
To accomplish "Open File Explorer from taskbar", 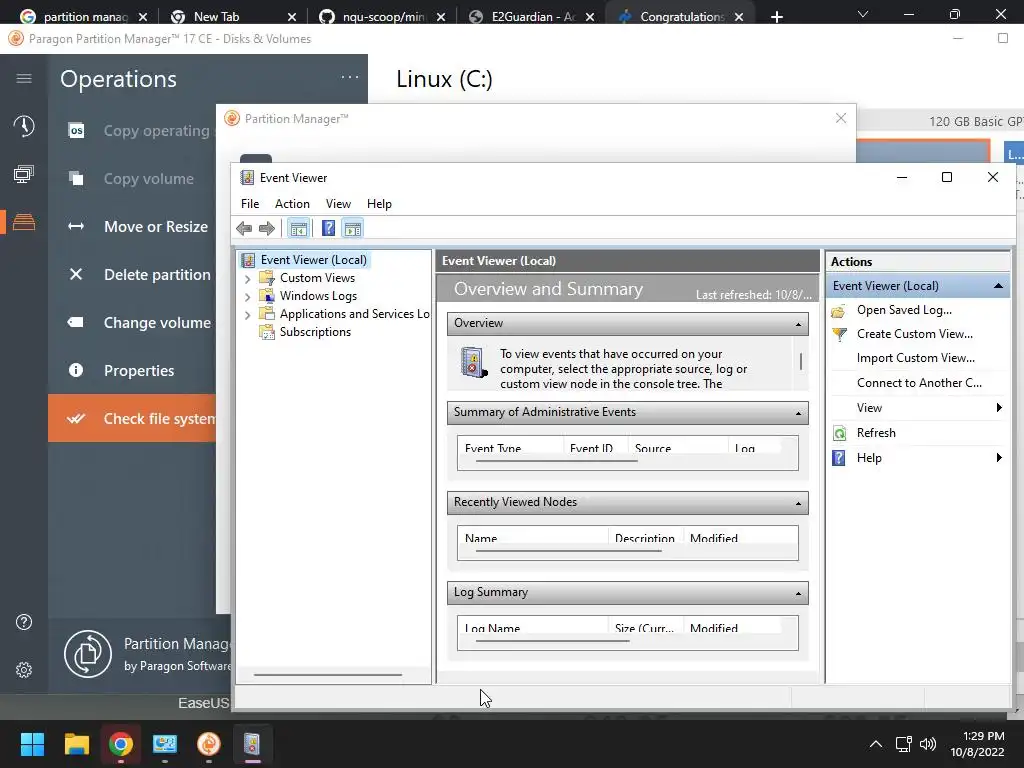I will coord(76,744).
